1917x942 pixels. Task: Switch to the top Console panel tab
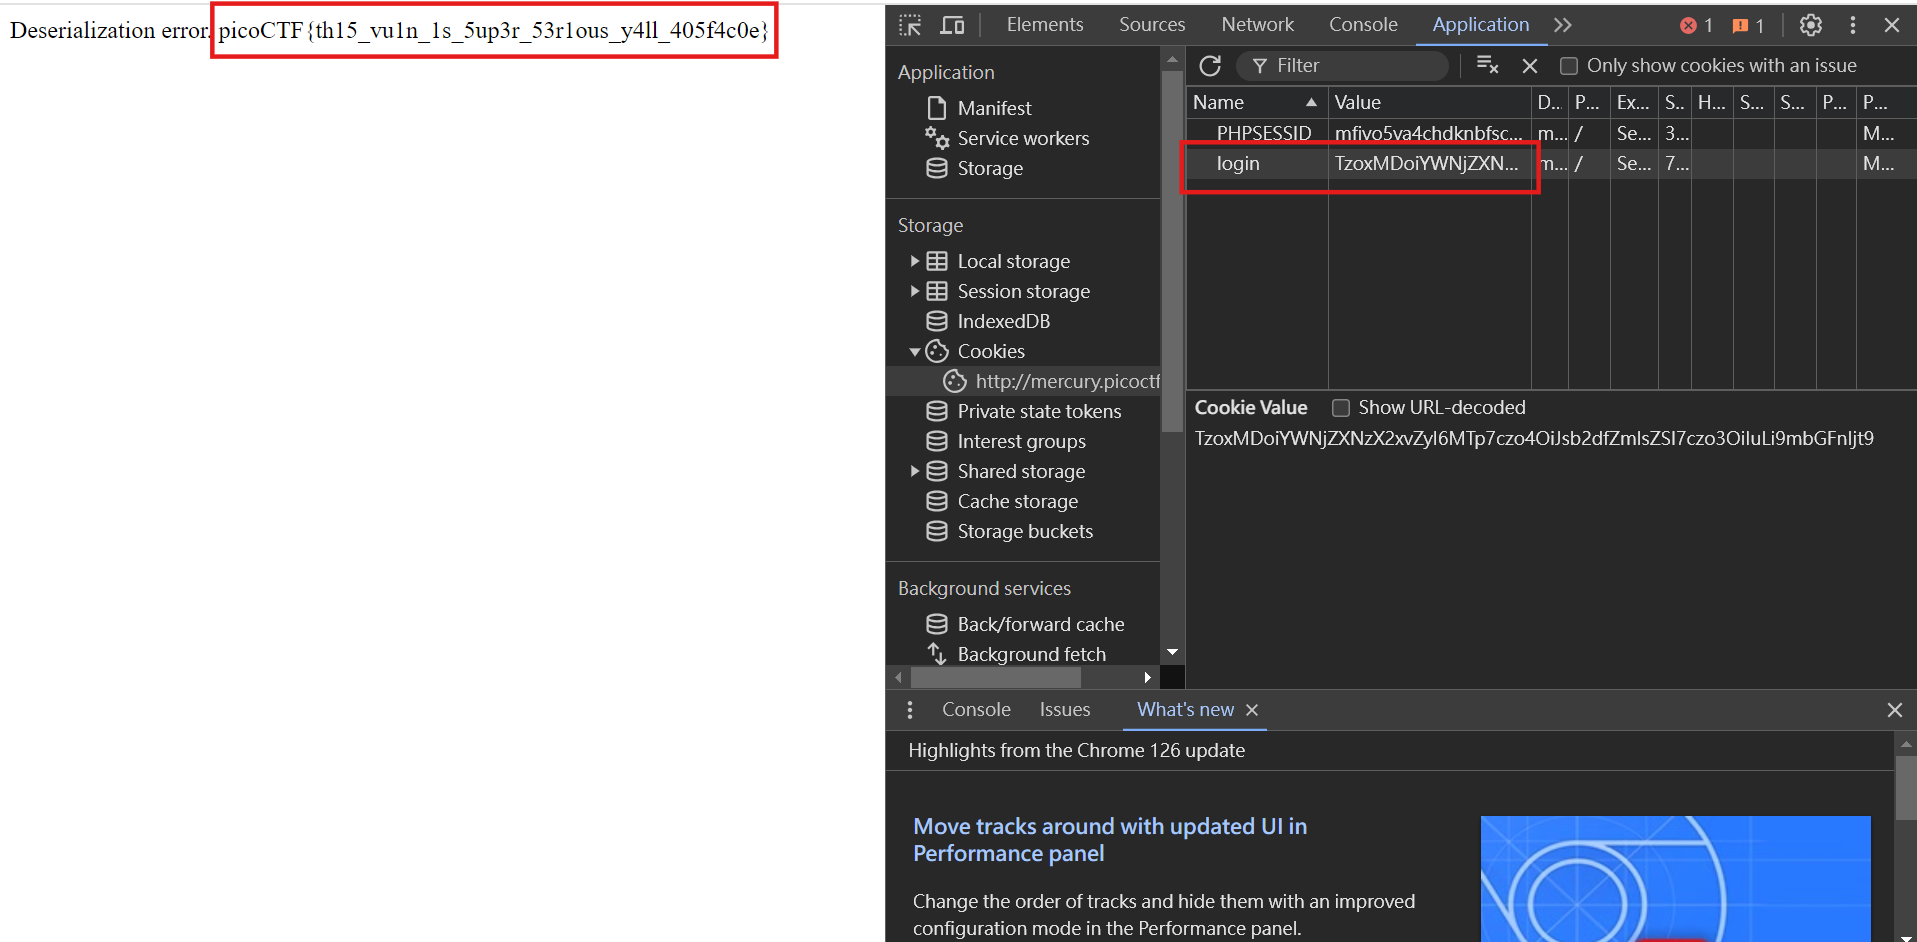coord(1363,24)
